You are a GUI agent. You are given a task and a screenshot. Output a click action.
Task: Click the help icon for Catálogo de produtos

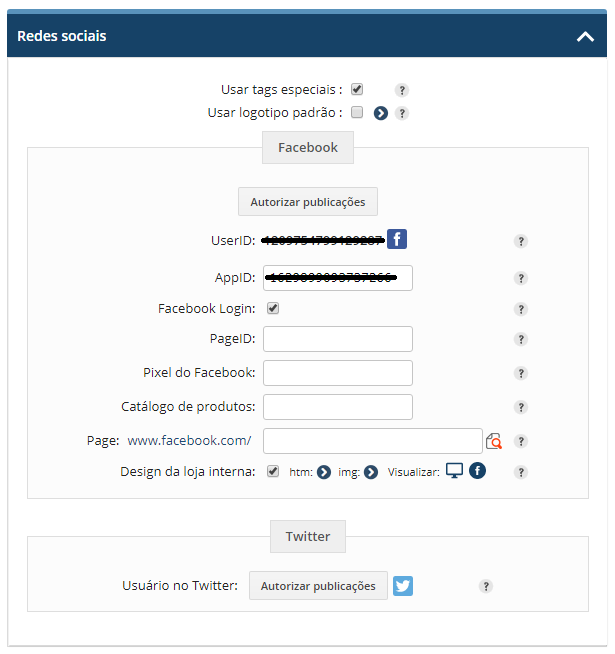coord(521,407)
